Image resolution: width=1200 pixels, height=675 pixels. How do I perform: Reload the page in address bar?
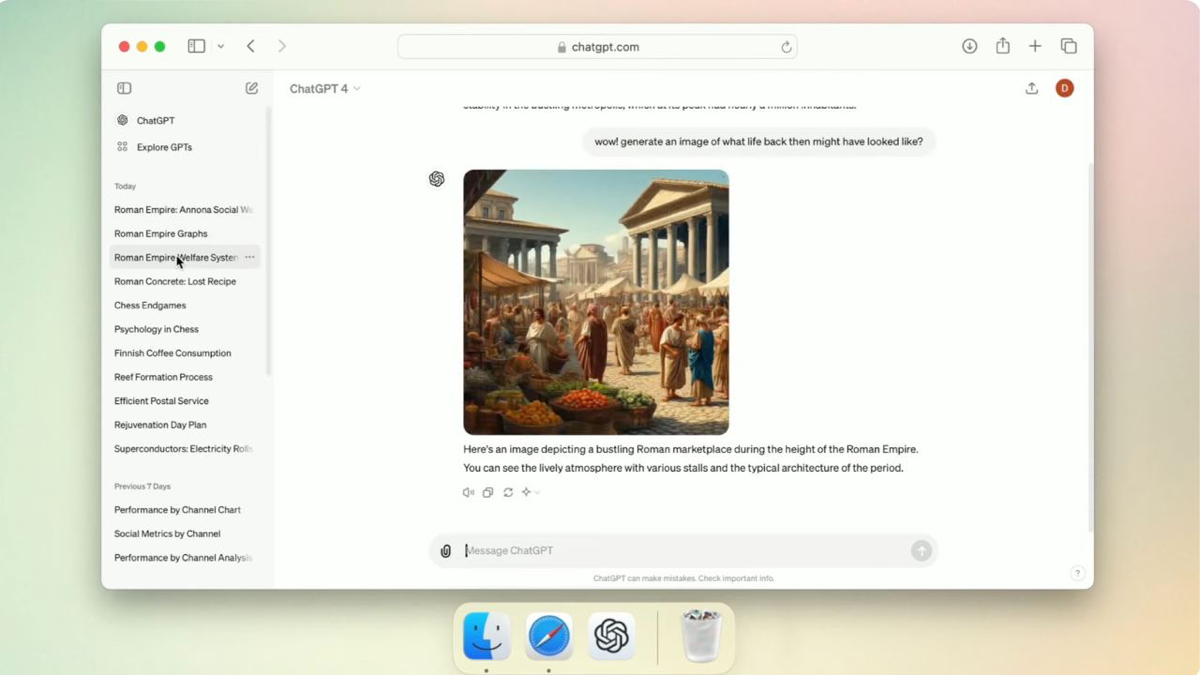coord(786,47)
